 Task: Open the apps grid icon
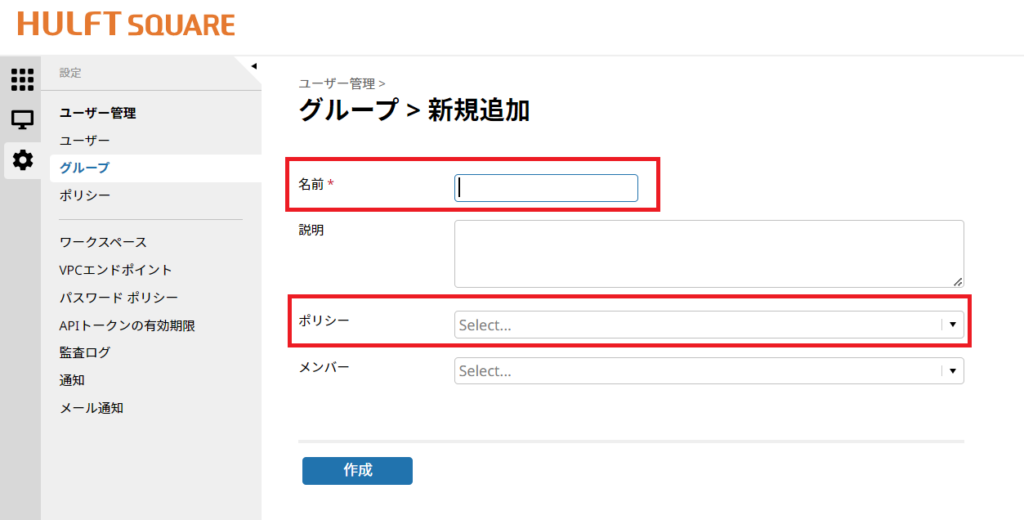coord(21,80)
